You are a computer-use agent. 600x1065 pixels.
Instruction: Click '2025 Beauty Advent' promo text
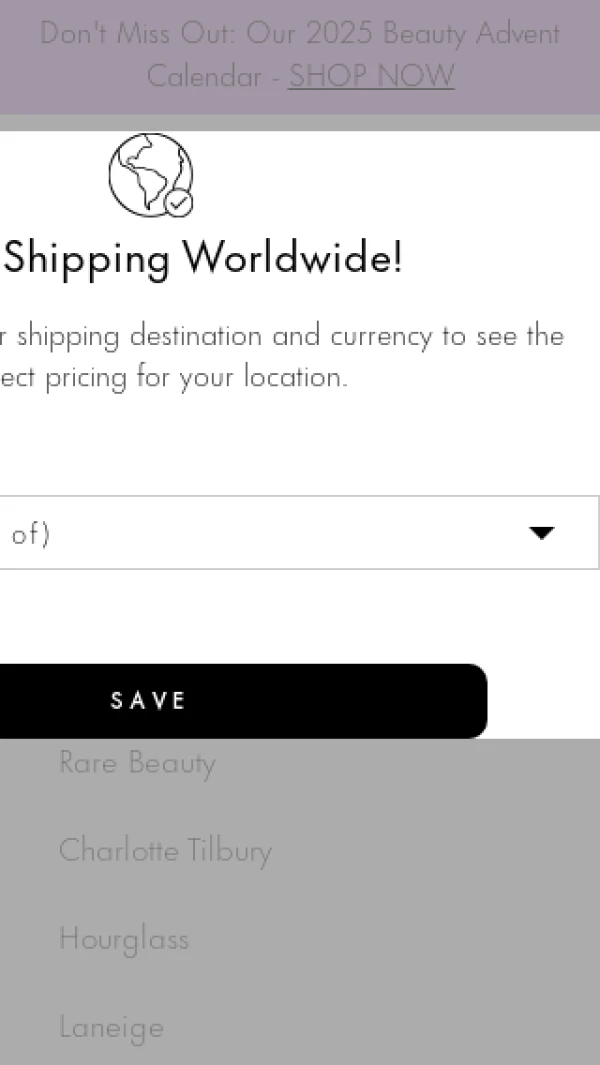432,34
